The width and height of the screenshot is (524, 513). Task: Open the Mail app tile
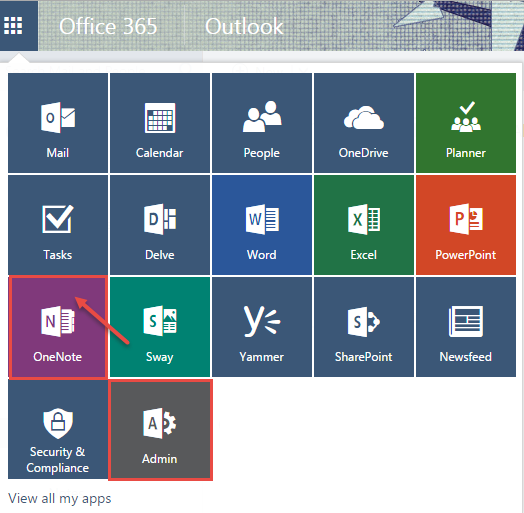pos(58,123)
